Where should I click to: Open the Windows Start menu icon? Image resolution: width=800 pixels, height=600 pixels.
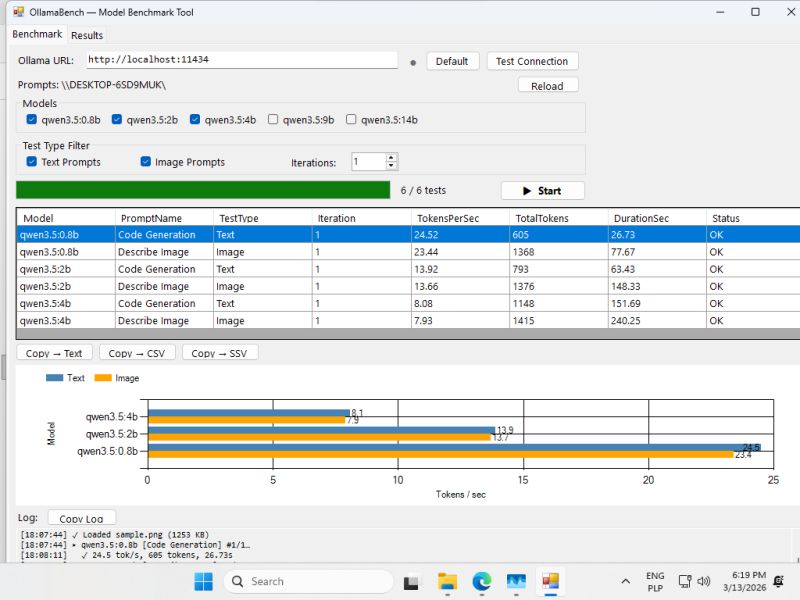204,581
